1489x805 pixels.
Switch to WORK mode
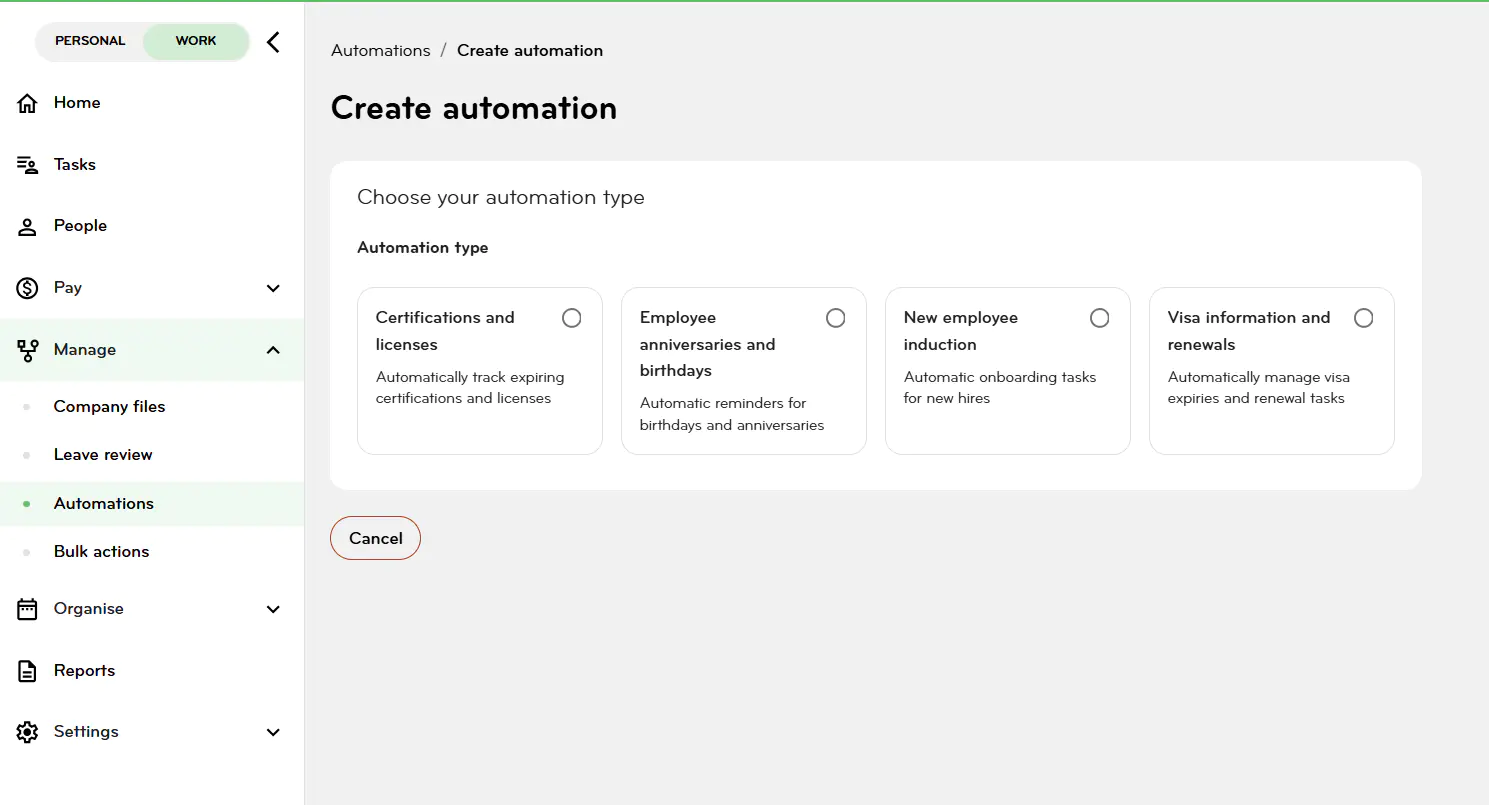pyautogui.click(x=196, y=41)
